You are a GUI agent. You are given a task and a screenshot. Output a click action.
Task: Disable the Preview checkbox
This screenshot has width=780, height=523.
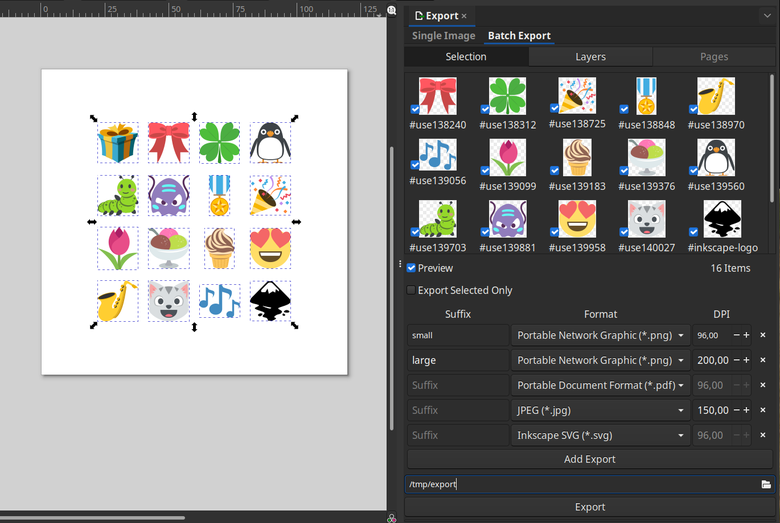click(411, 268)
